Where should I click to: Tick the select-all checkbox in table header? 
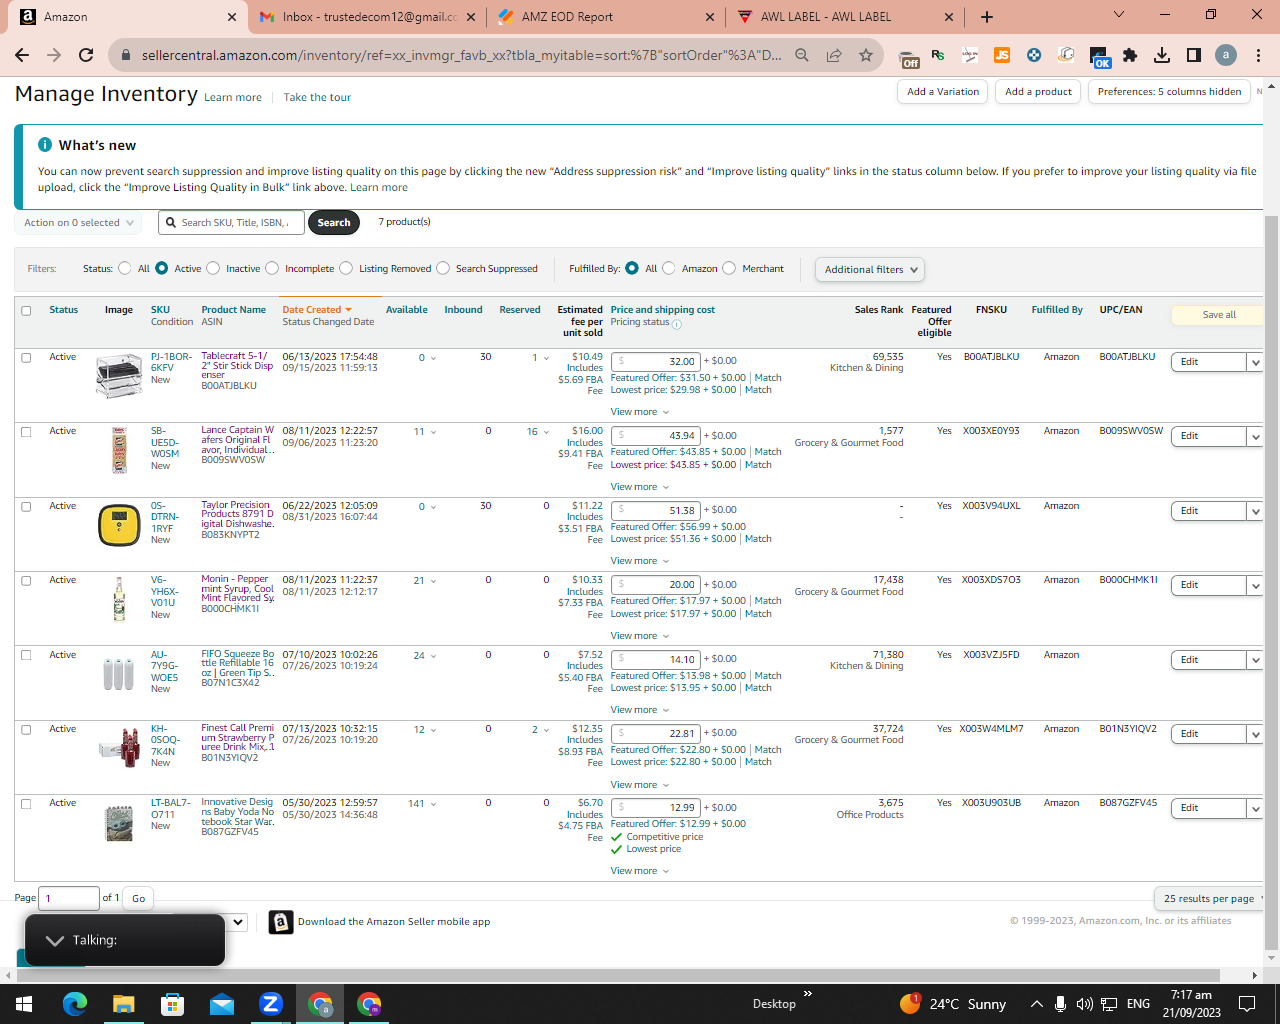coord(26,310)
